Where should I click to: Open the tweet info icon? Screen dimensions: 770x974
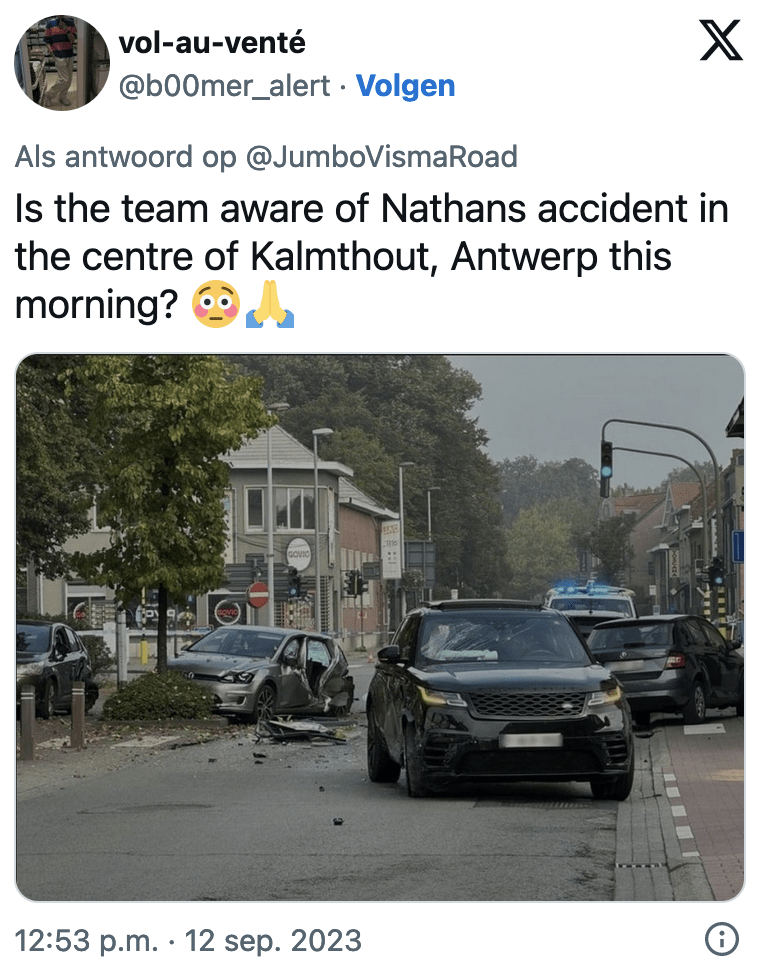point(722,939)
